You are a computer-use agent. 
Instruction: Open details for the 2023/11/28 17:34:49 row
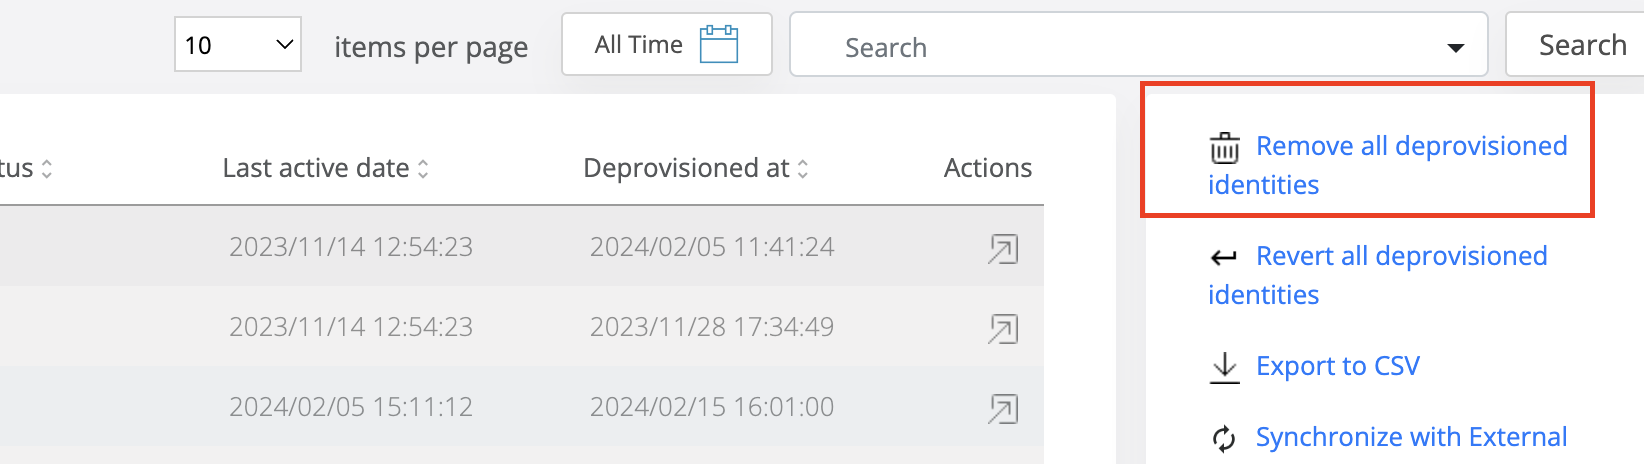coord(1002,328)
